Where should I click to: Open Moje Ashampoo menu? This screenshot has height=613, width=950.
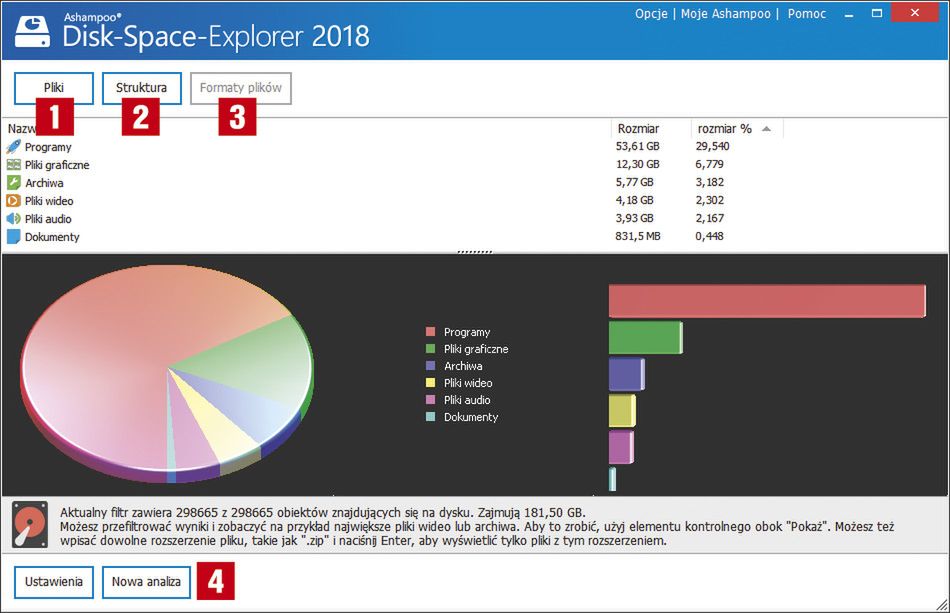point(725,13)
